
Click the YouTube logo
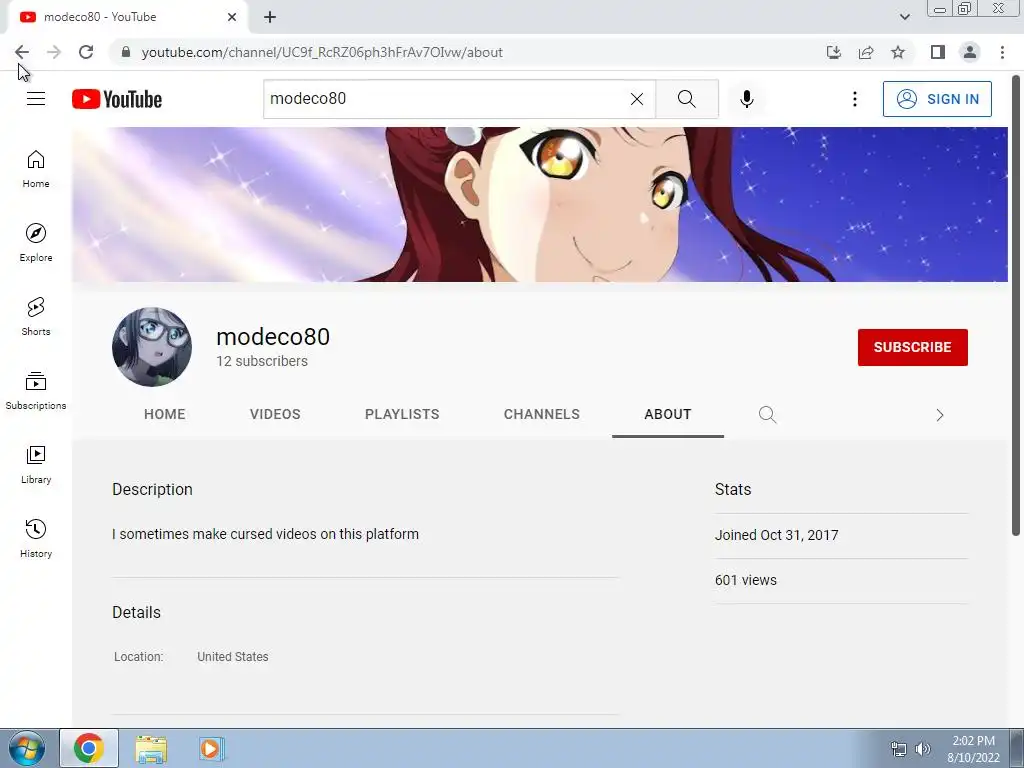(x=117, y=99)
